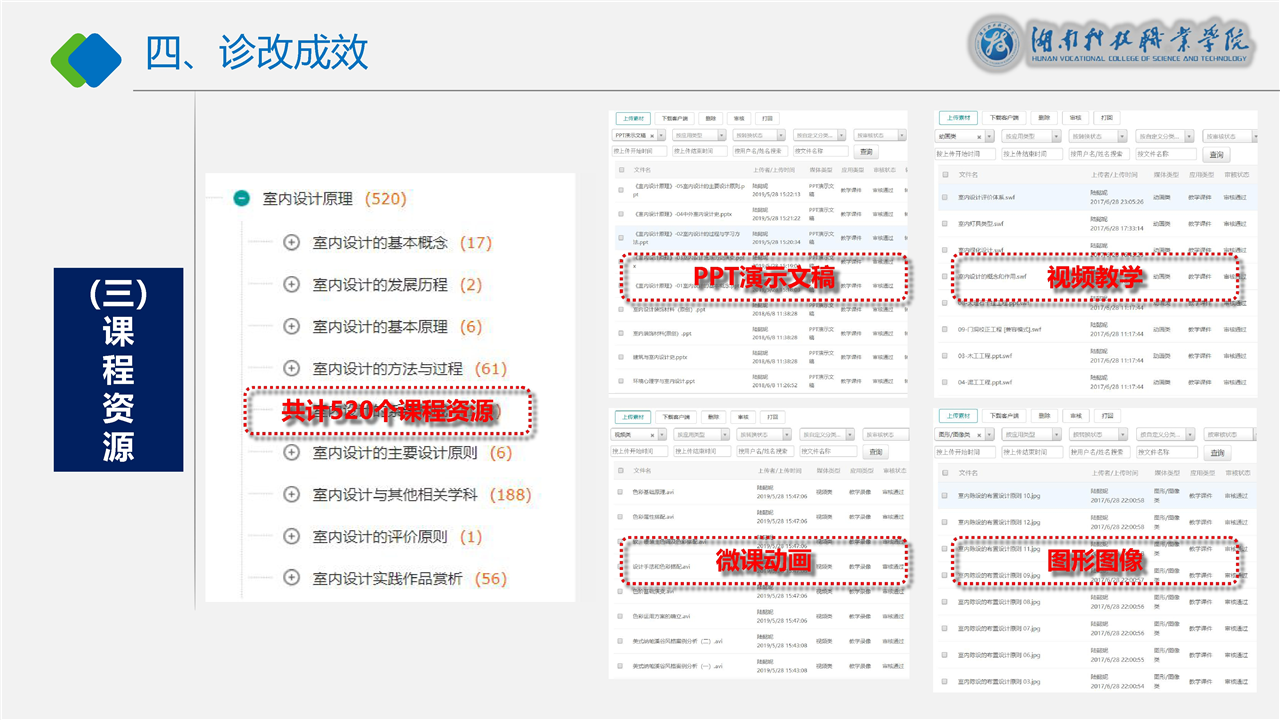Collapse the 室内设计原理 tree node

point(241,199)
